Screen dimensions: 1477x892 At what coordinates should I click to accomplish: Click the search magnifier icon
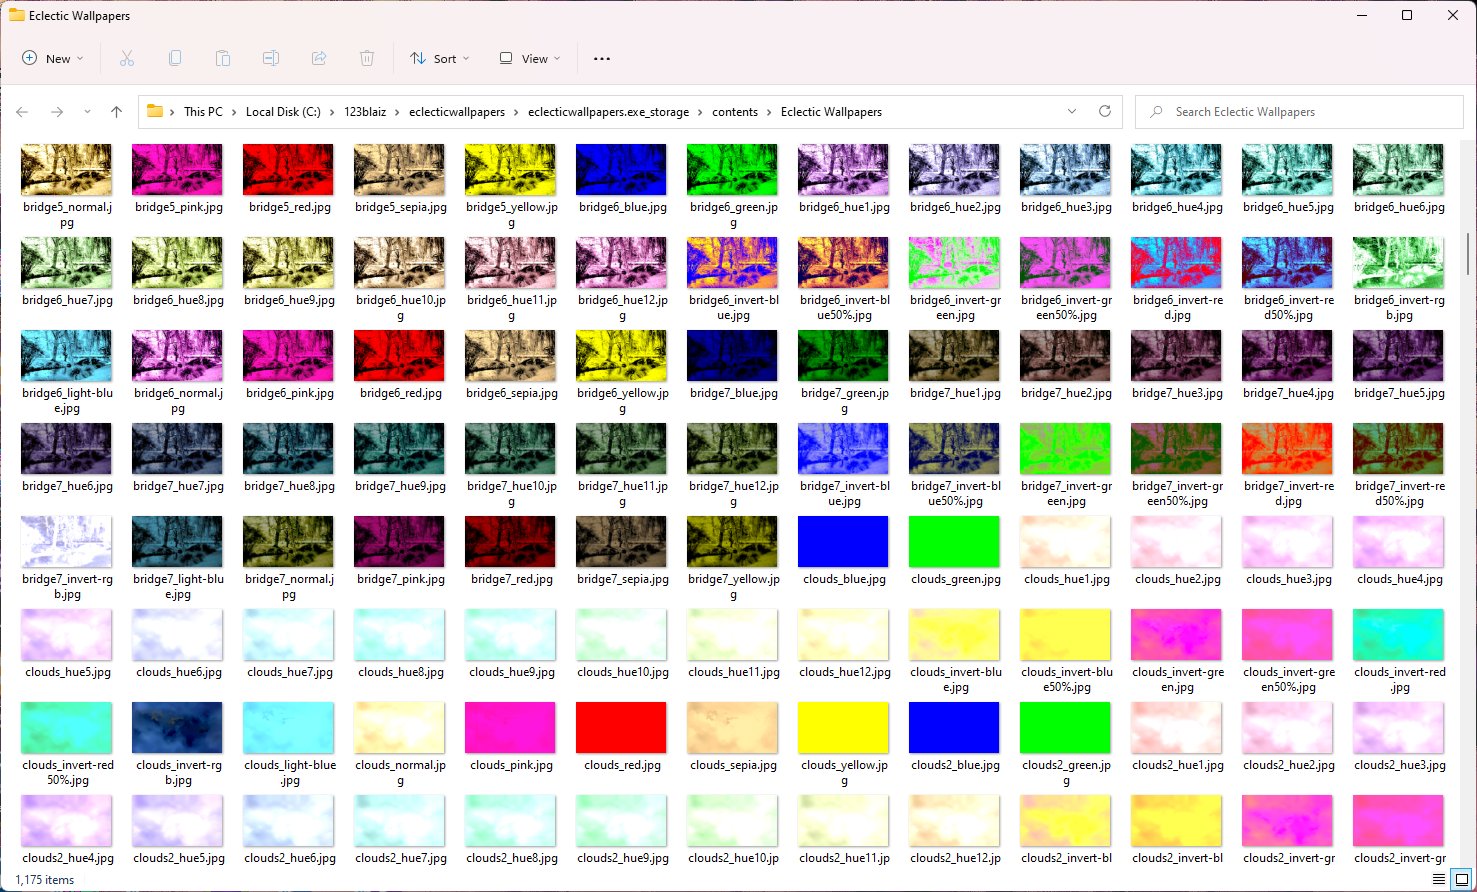click(1156, 112)
